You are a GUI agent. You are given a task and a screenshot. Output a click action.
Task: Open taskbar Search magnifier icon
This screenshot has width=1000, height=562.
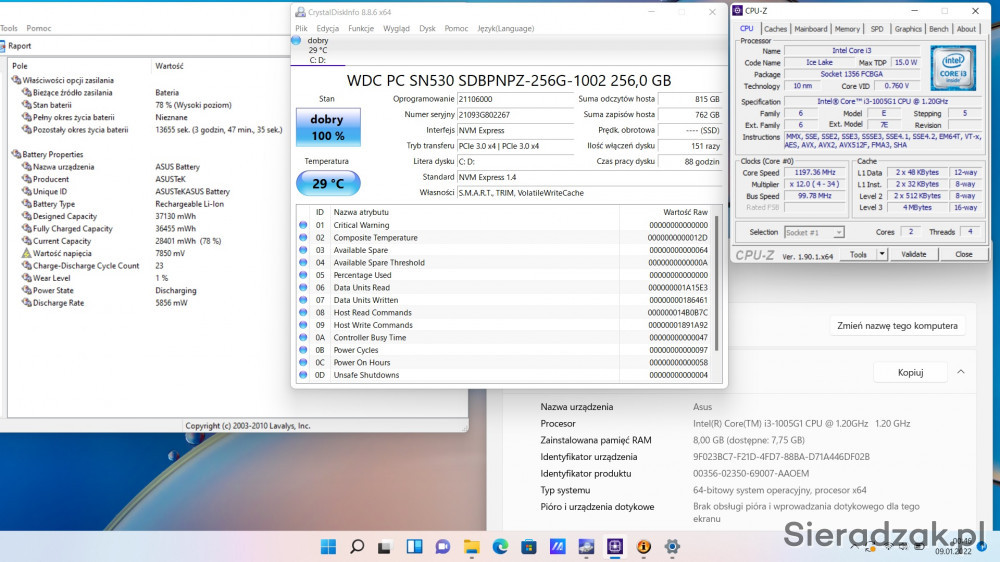357,547
